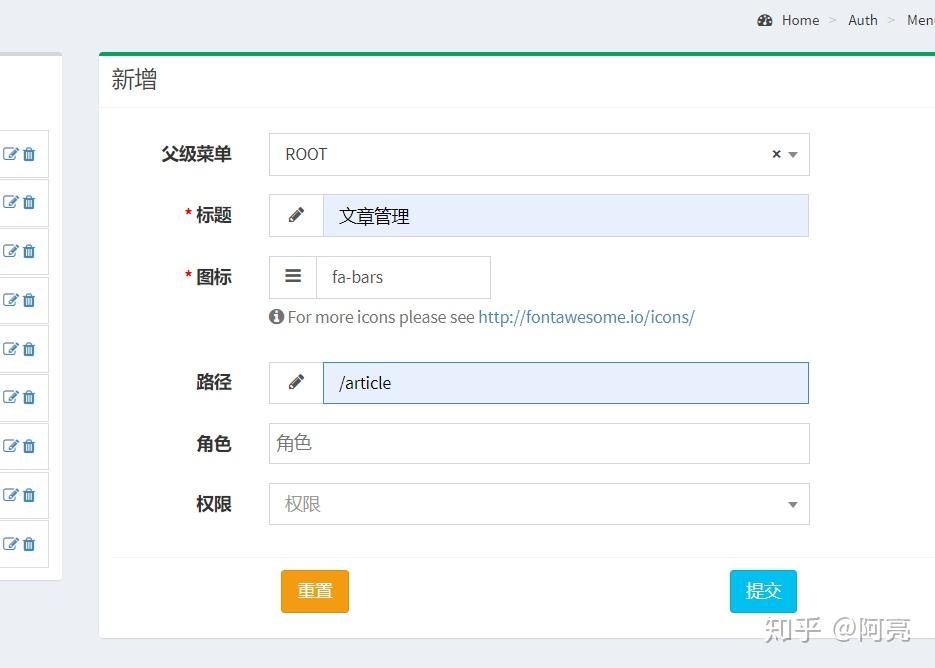The image size is (935, 668).
Task: Open the fontawesome.io/icons link
Action: pos(586,317)
